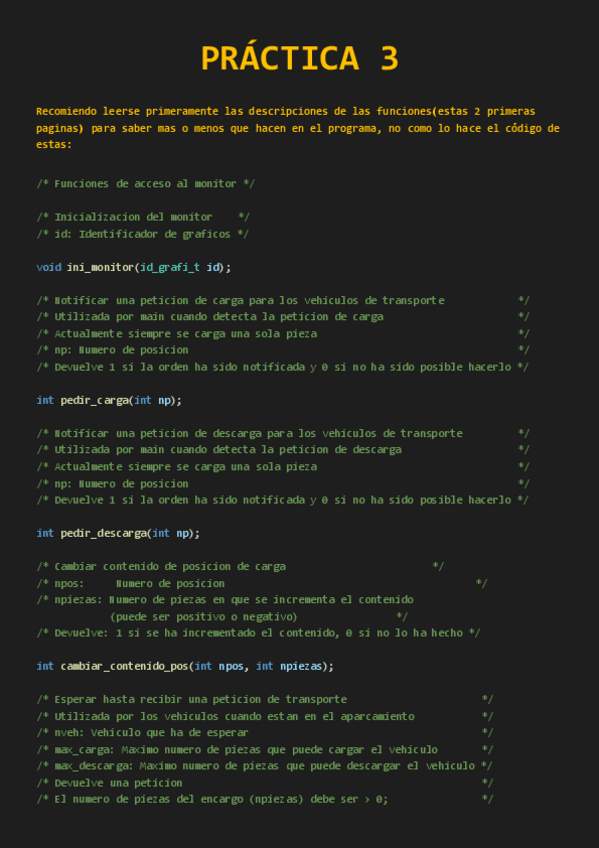The height and width of the screenshot is (848, 599).
Task: Click the PRÁCTICA 3 title heading
Action: click(300, 58)
